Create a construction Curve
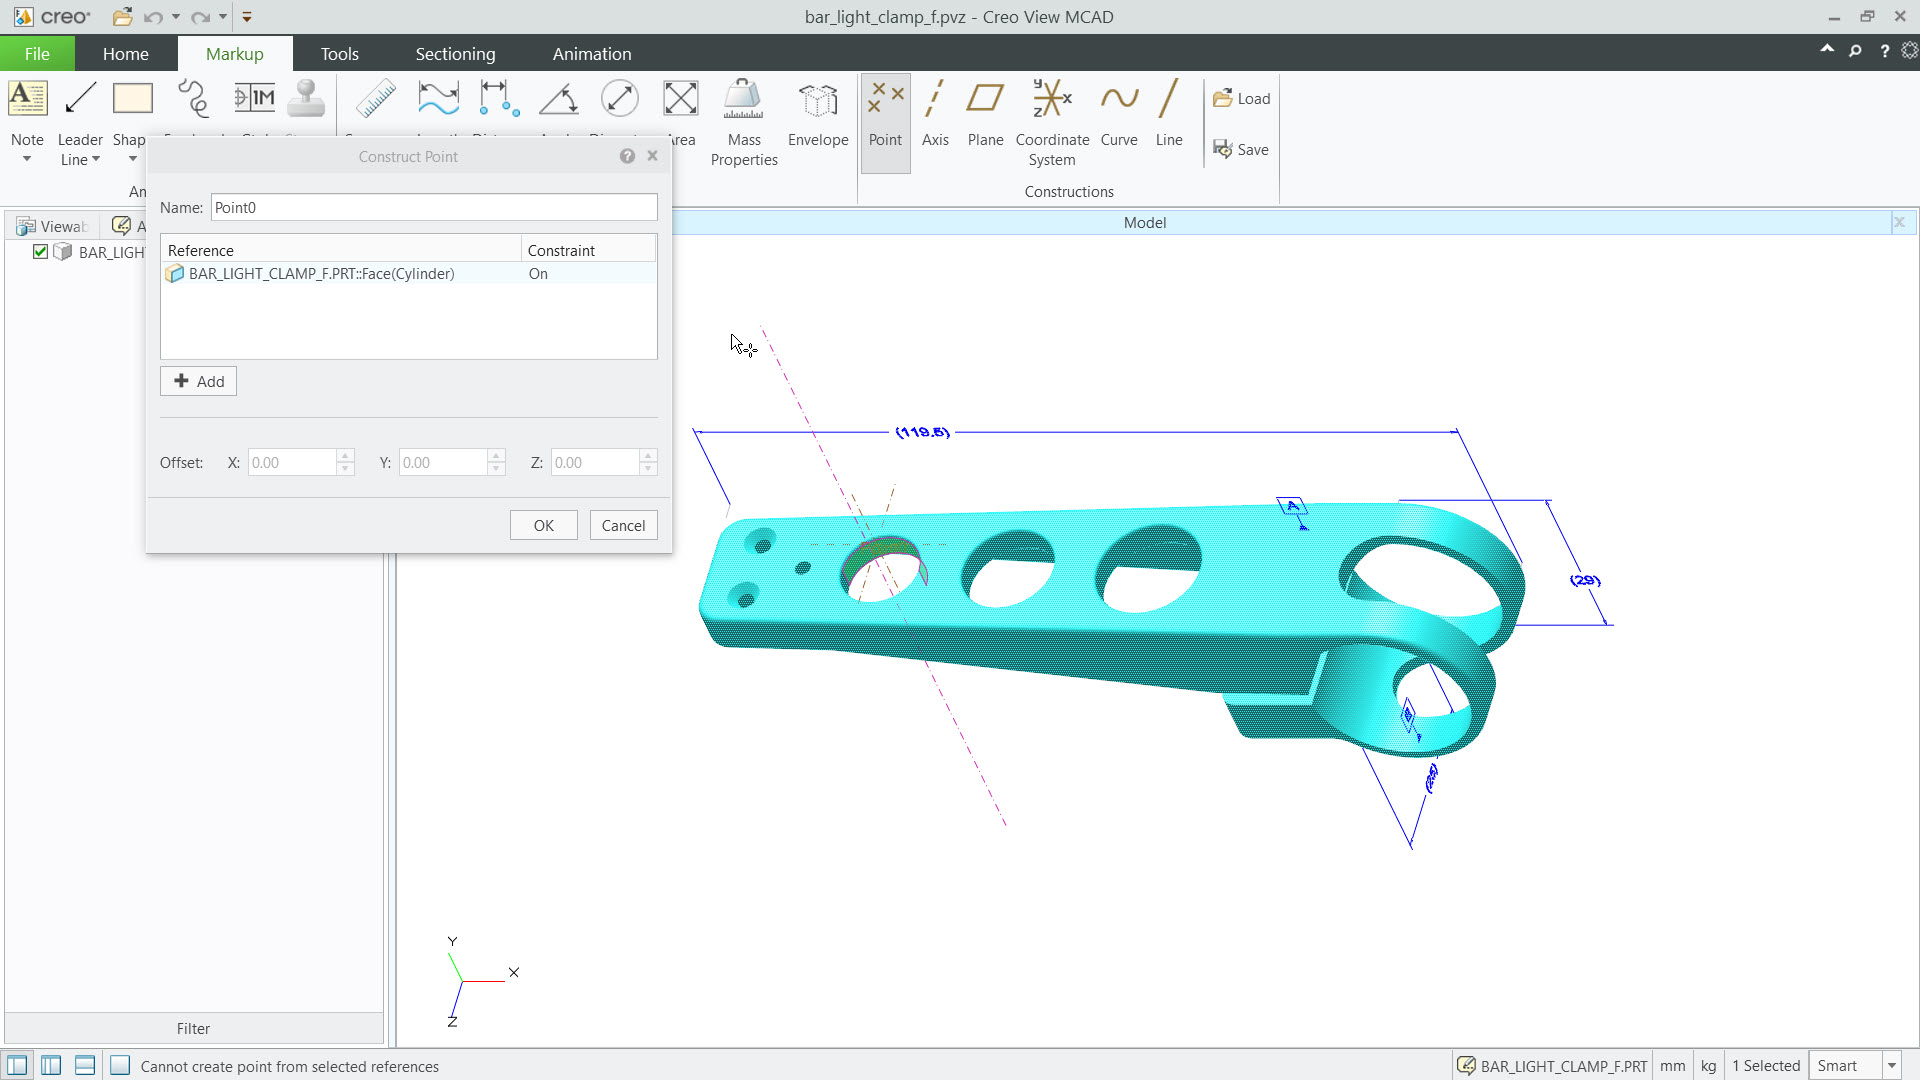 tap(1119, 113)
